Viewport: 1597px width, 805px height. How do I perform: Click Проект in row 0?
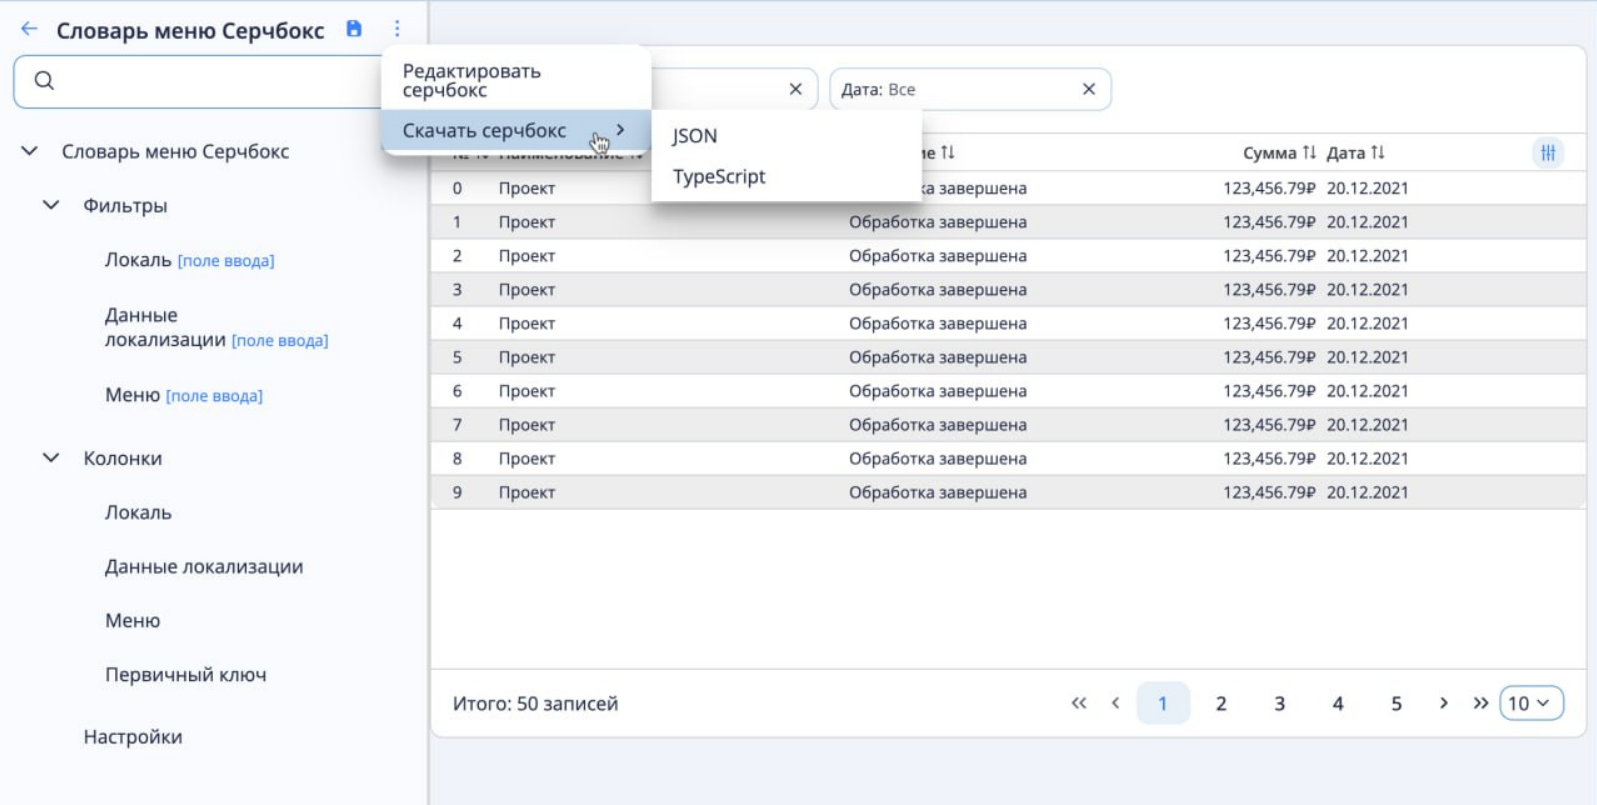[x=527, y=188]
